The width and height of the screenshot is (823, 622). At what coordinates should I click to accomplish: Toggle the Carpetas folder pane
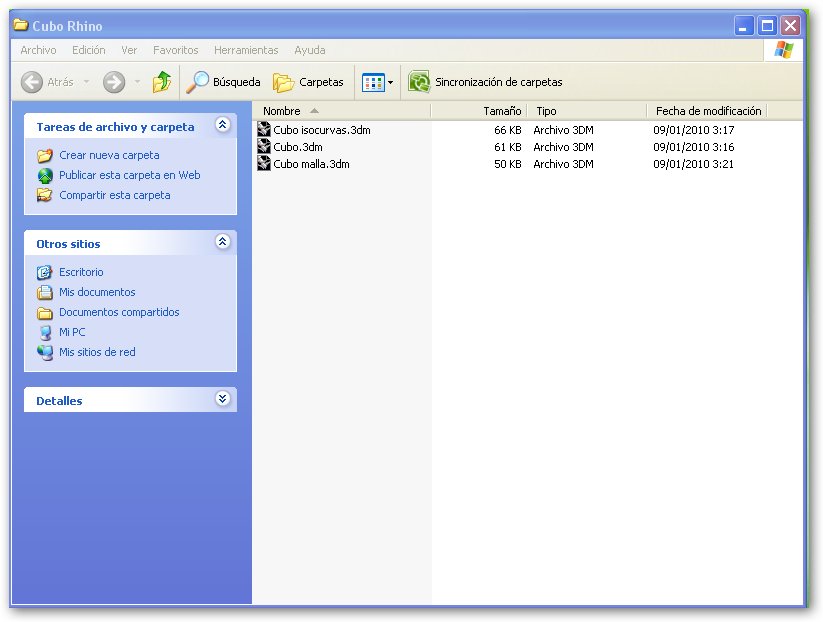[308, 82]
